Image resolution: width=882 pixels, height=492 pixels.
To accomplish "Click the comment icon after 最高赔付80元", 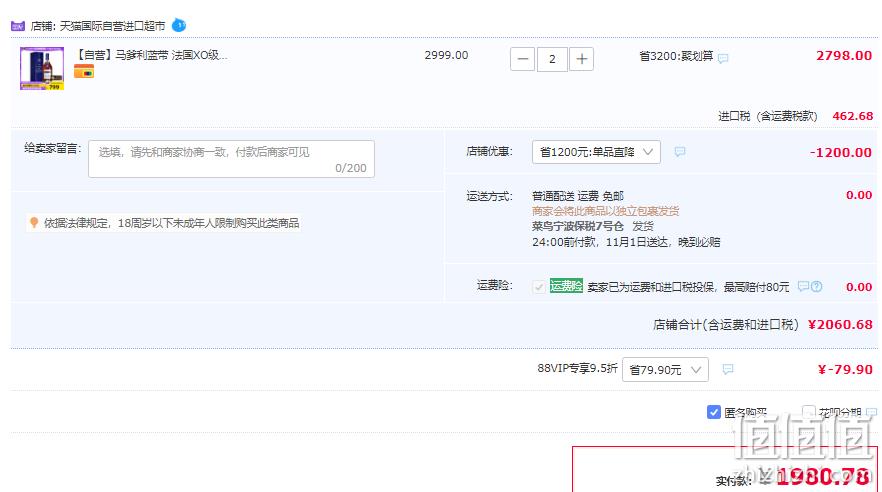I will (803, 286).
